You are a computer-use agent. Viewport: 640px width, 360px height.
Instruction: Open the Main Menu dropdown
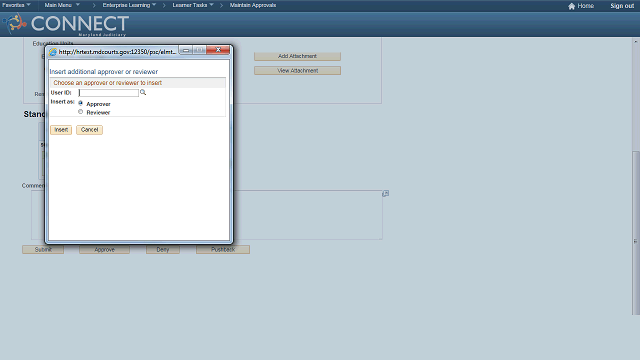click(x=62, y=5)
